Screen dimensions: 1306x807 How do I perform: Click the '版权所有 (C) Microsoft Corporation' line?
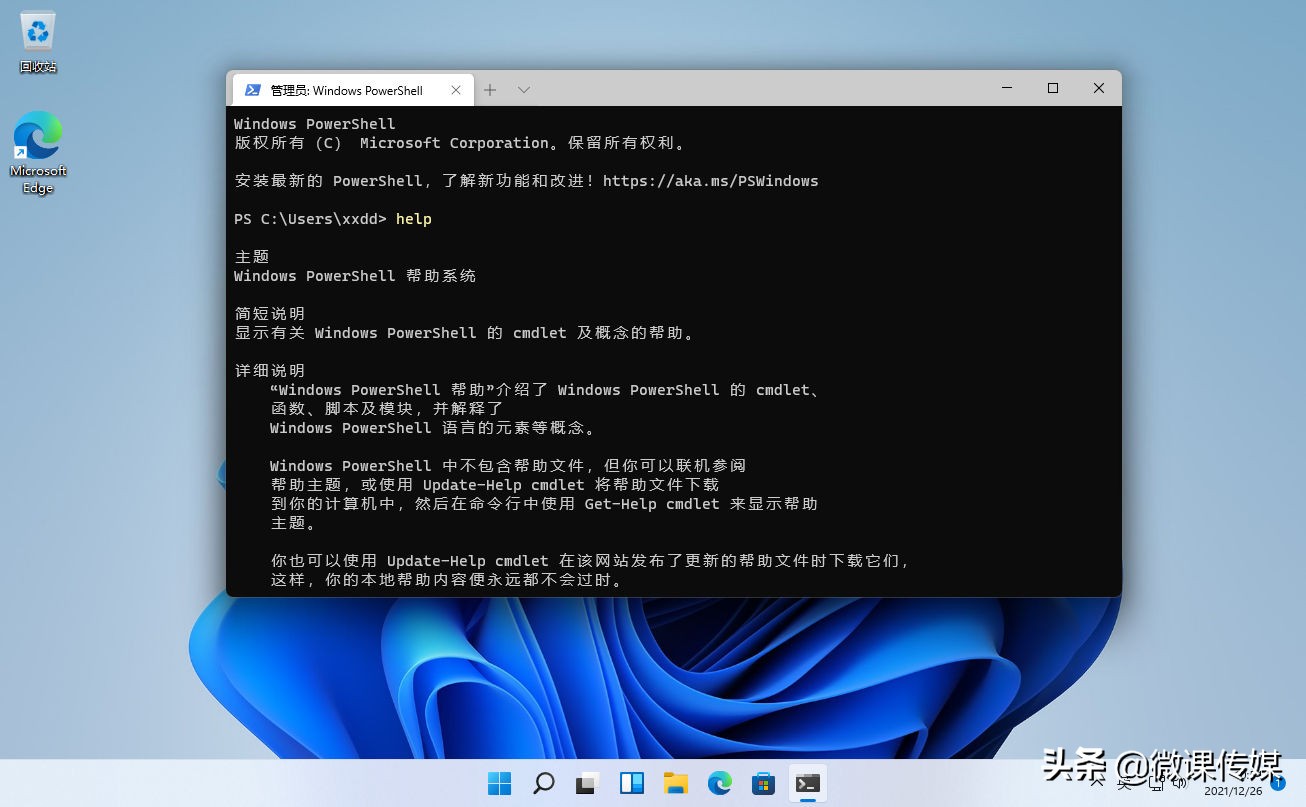click(461, 143)
